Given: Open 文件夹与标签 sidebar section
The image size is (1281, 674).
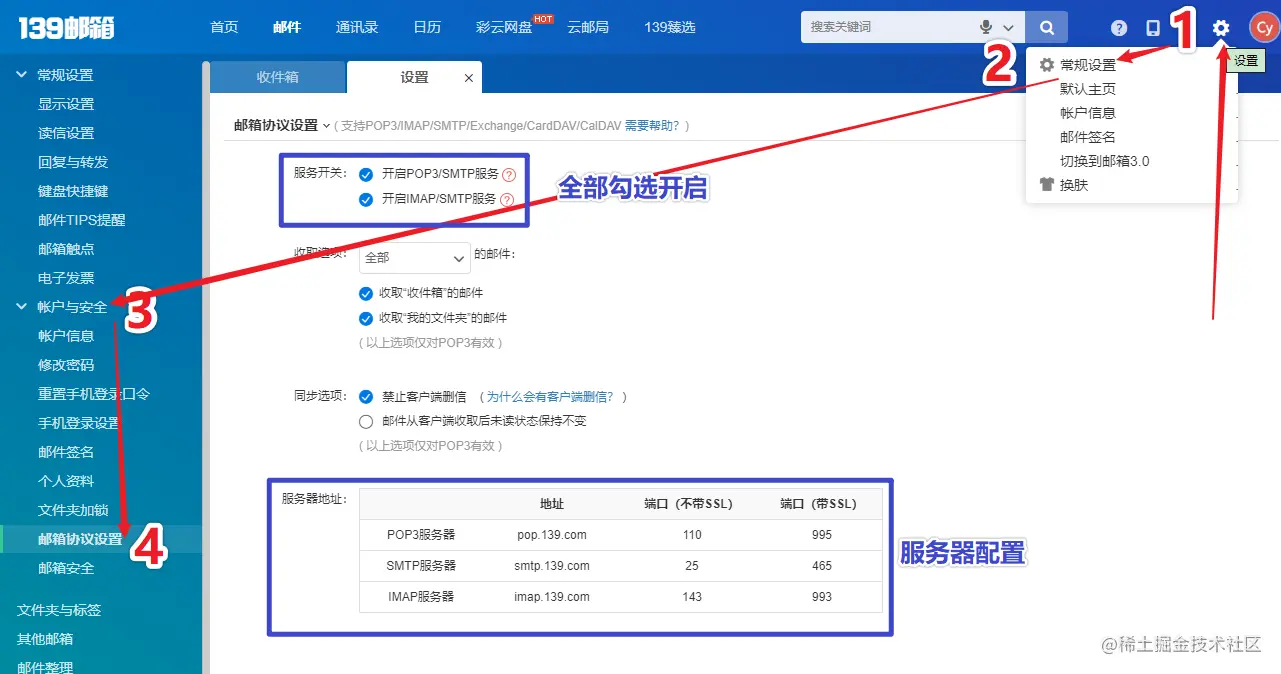Looking at the screenshot, I should [59, 610].
